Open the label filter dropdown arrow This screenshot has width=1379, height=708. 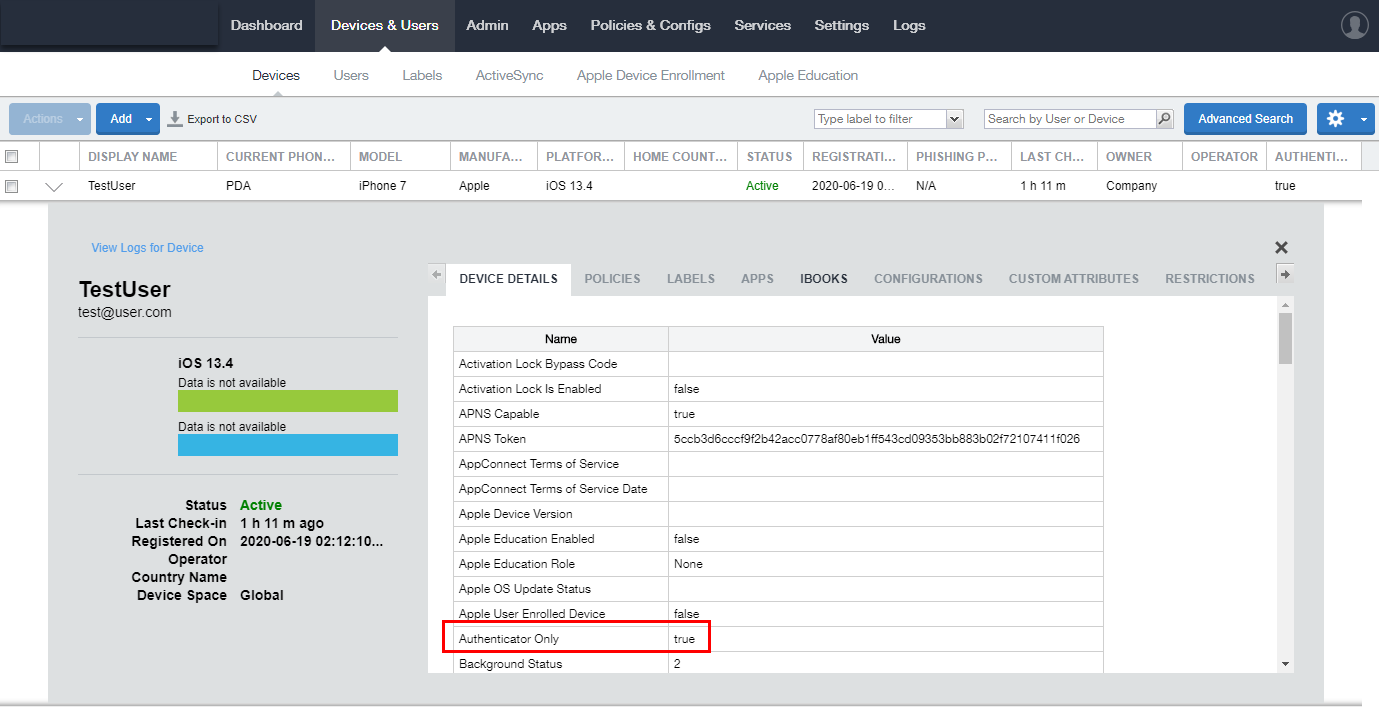pos(954,119)
